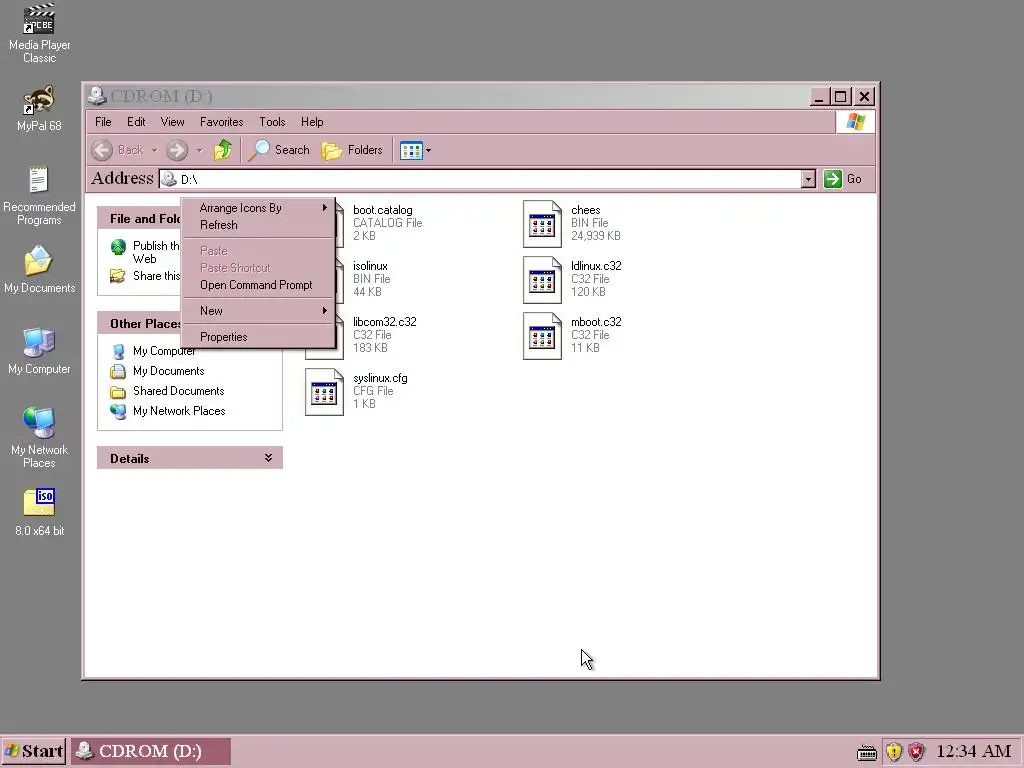Open the File menu
The height and width of the screenshot is (768, 1024).
(x=103, y=122)
